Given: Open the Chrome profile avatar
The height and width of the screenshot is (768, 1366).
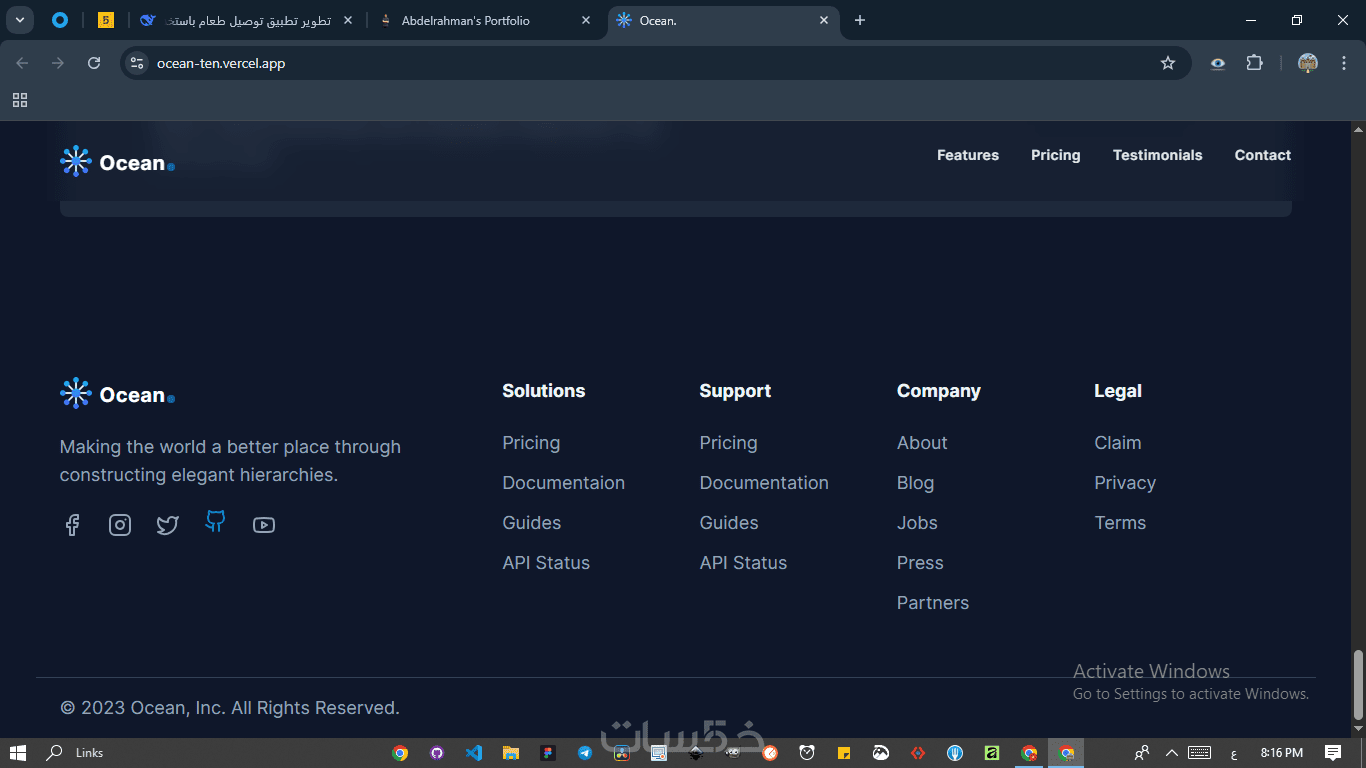Looking at the screenshot, I should (x=1308, y=63).
